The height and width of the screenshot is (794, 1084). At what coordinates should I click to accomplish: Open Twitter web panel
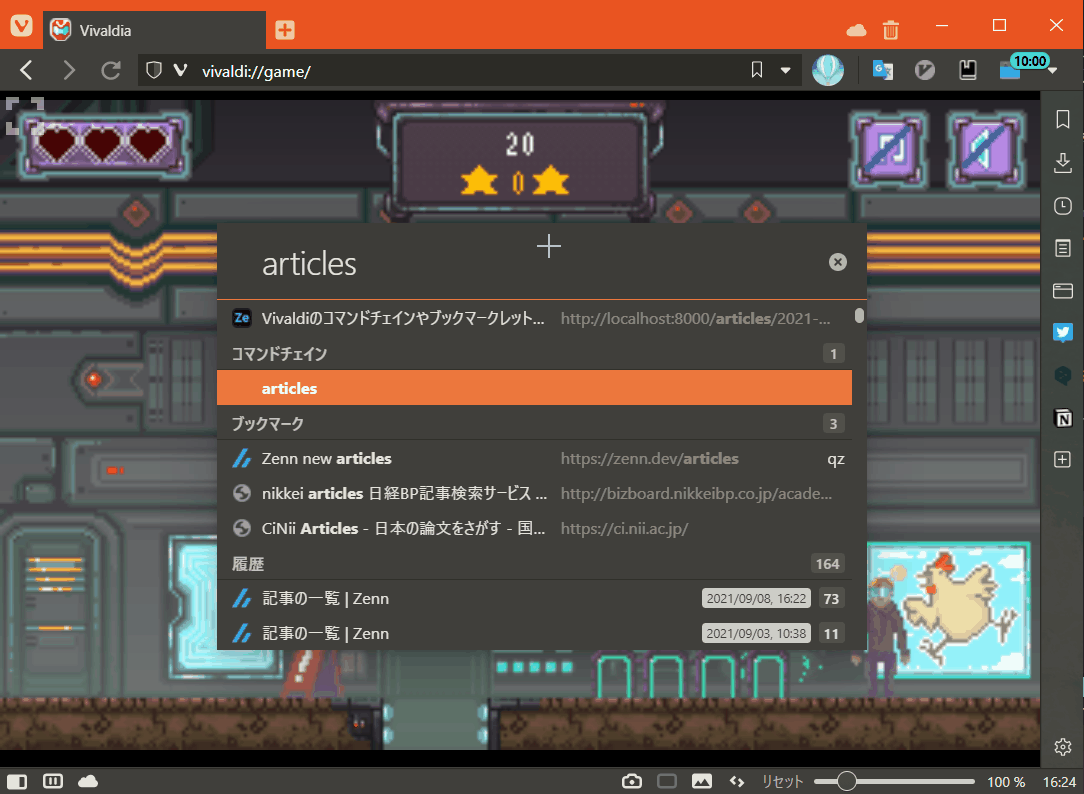pos(1063,332)
